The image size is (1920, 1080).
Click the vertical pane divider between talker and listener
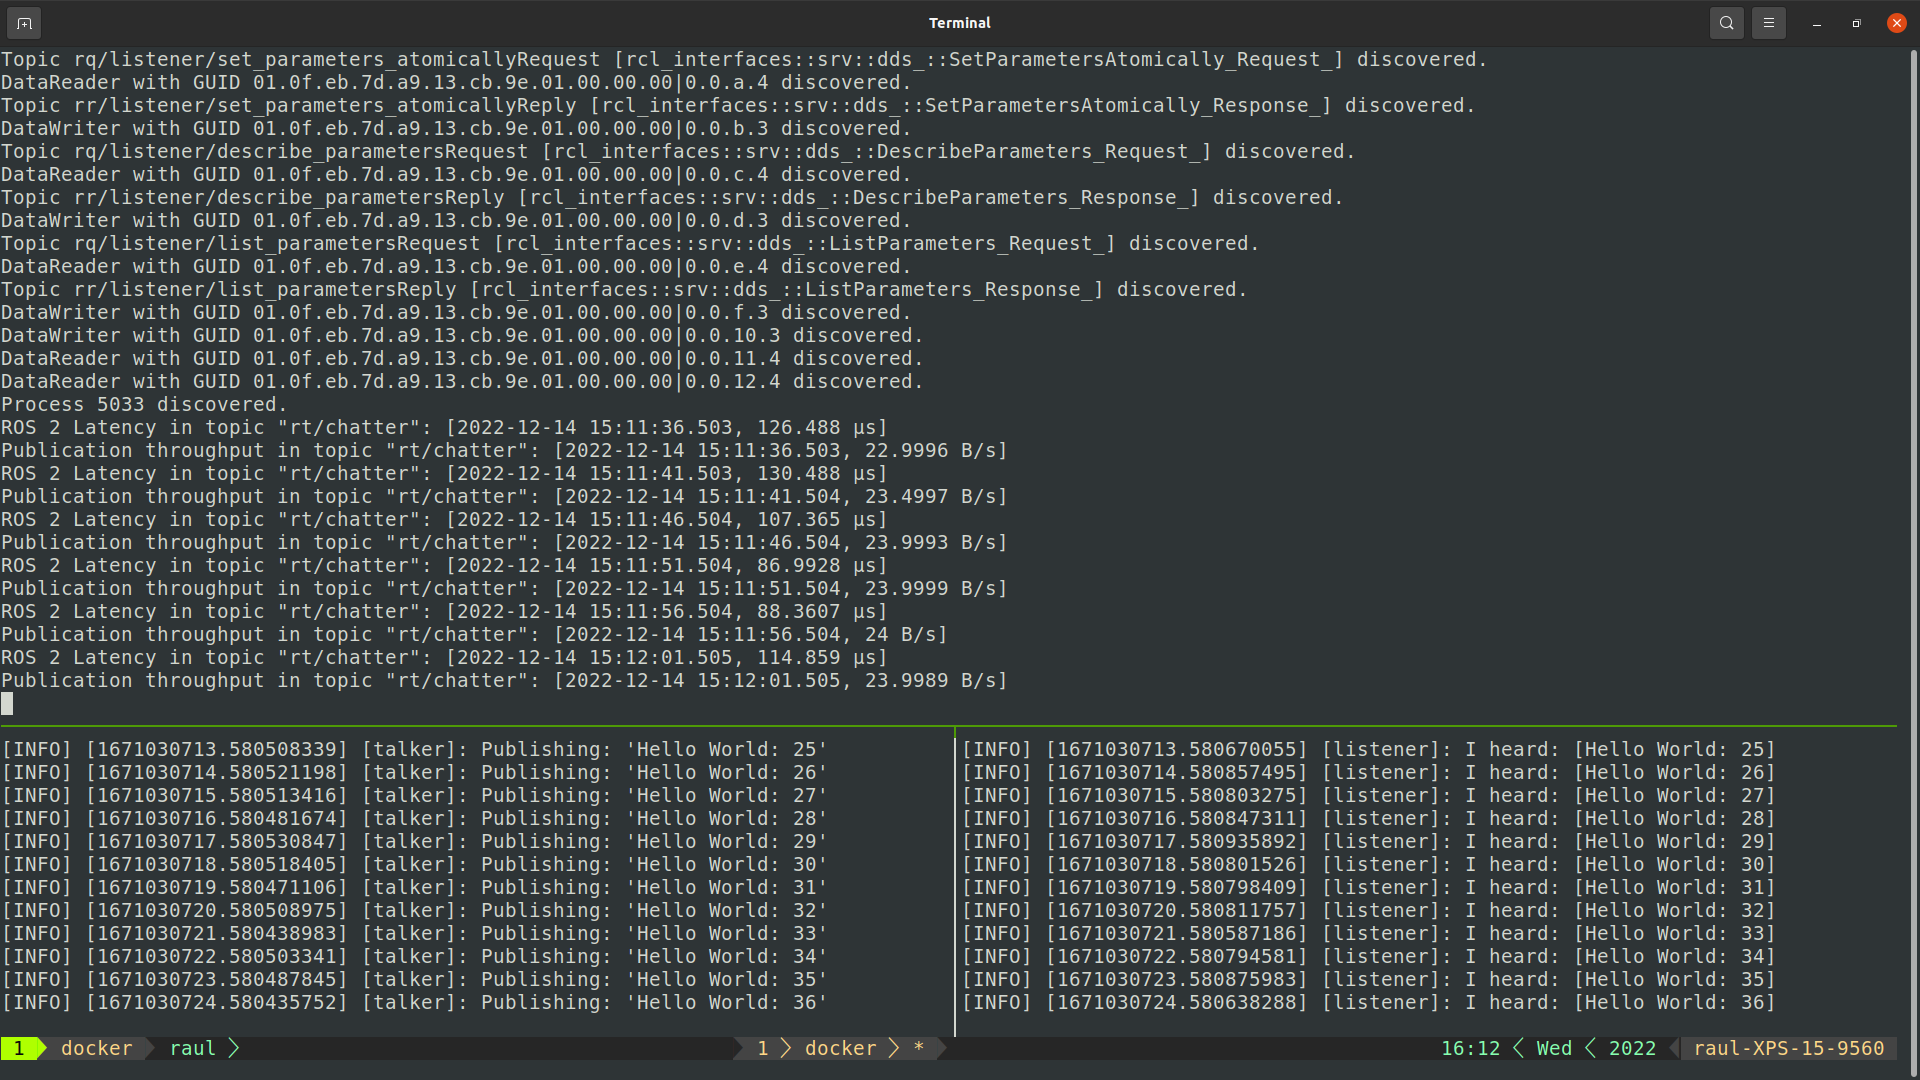[955, 880]
